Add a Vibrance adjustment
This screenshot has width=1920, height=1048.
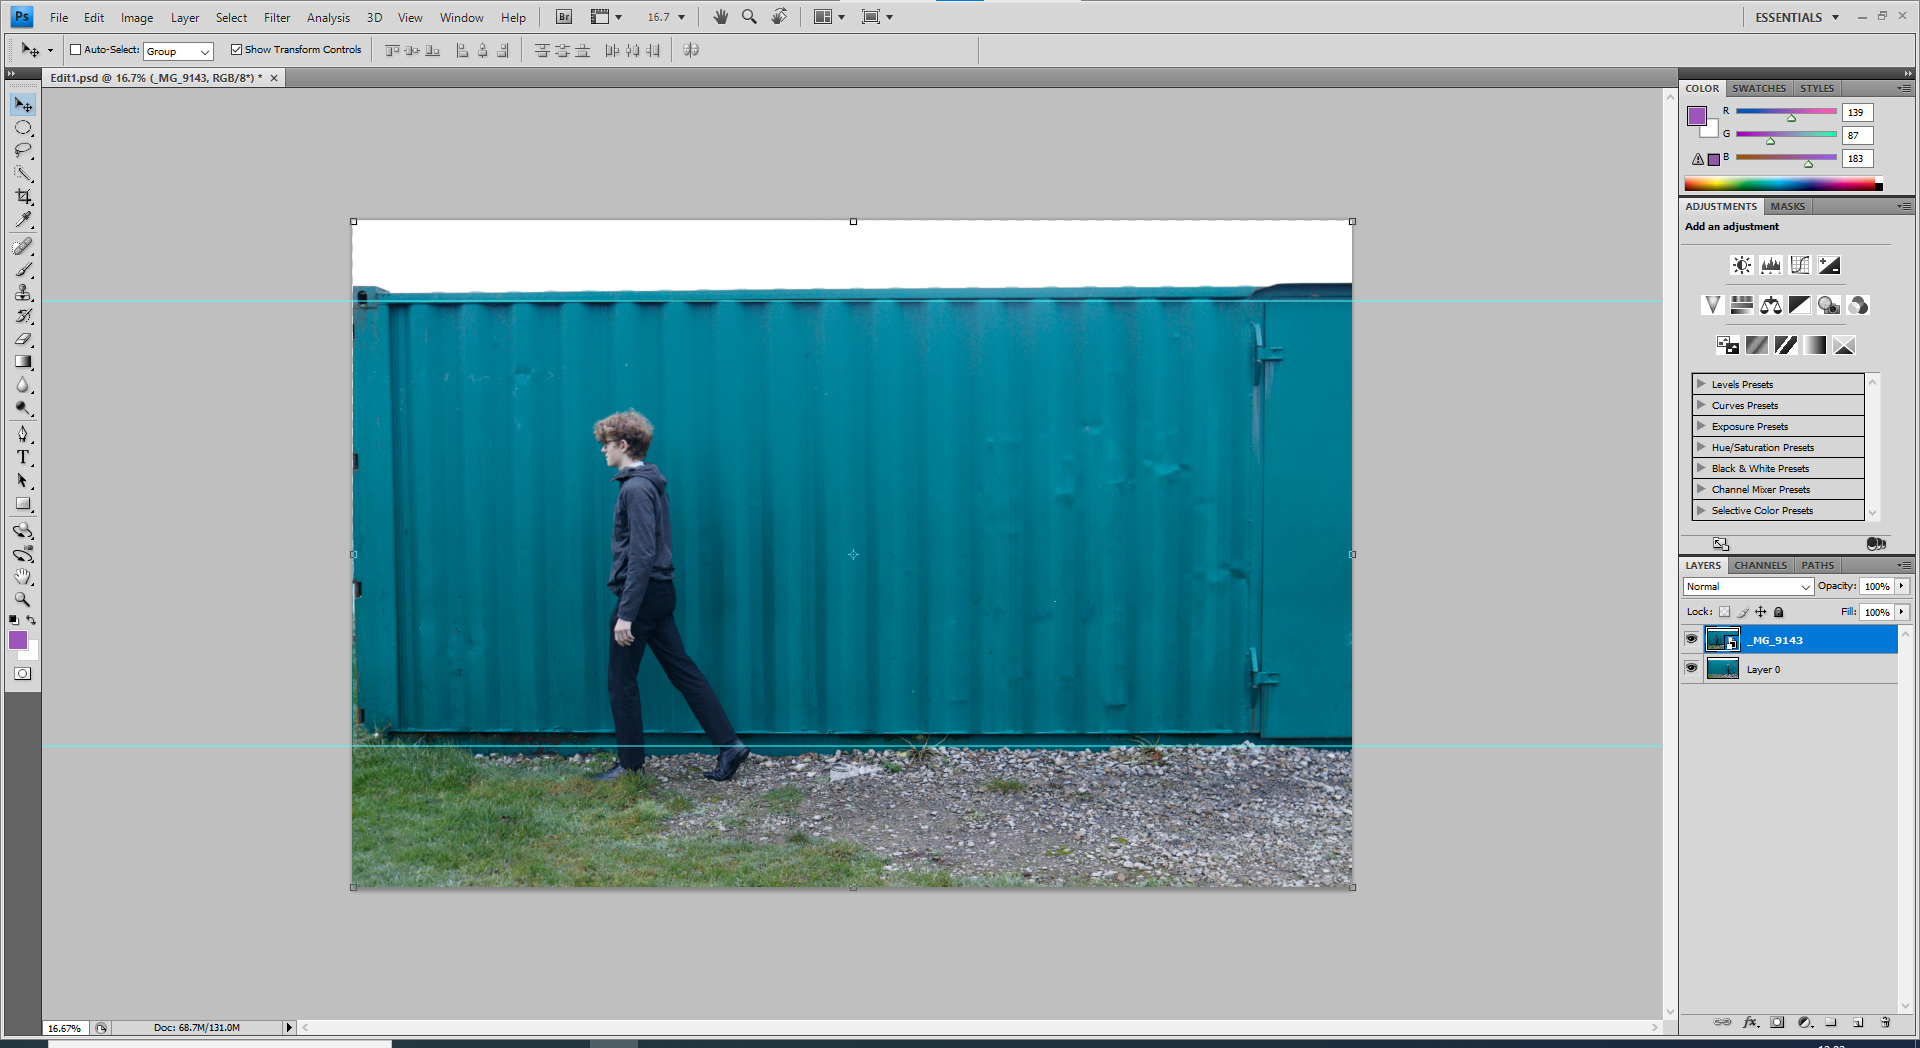click(1713, 305)
